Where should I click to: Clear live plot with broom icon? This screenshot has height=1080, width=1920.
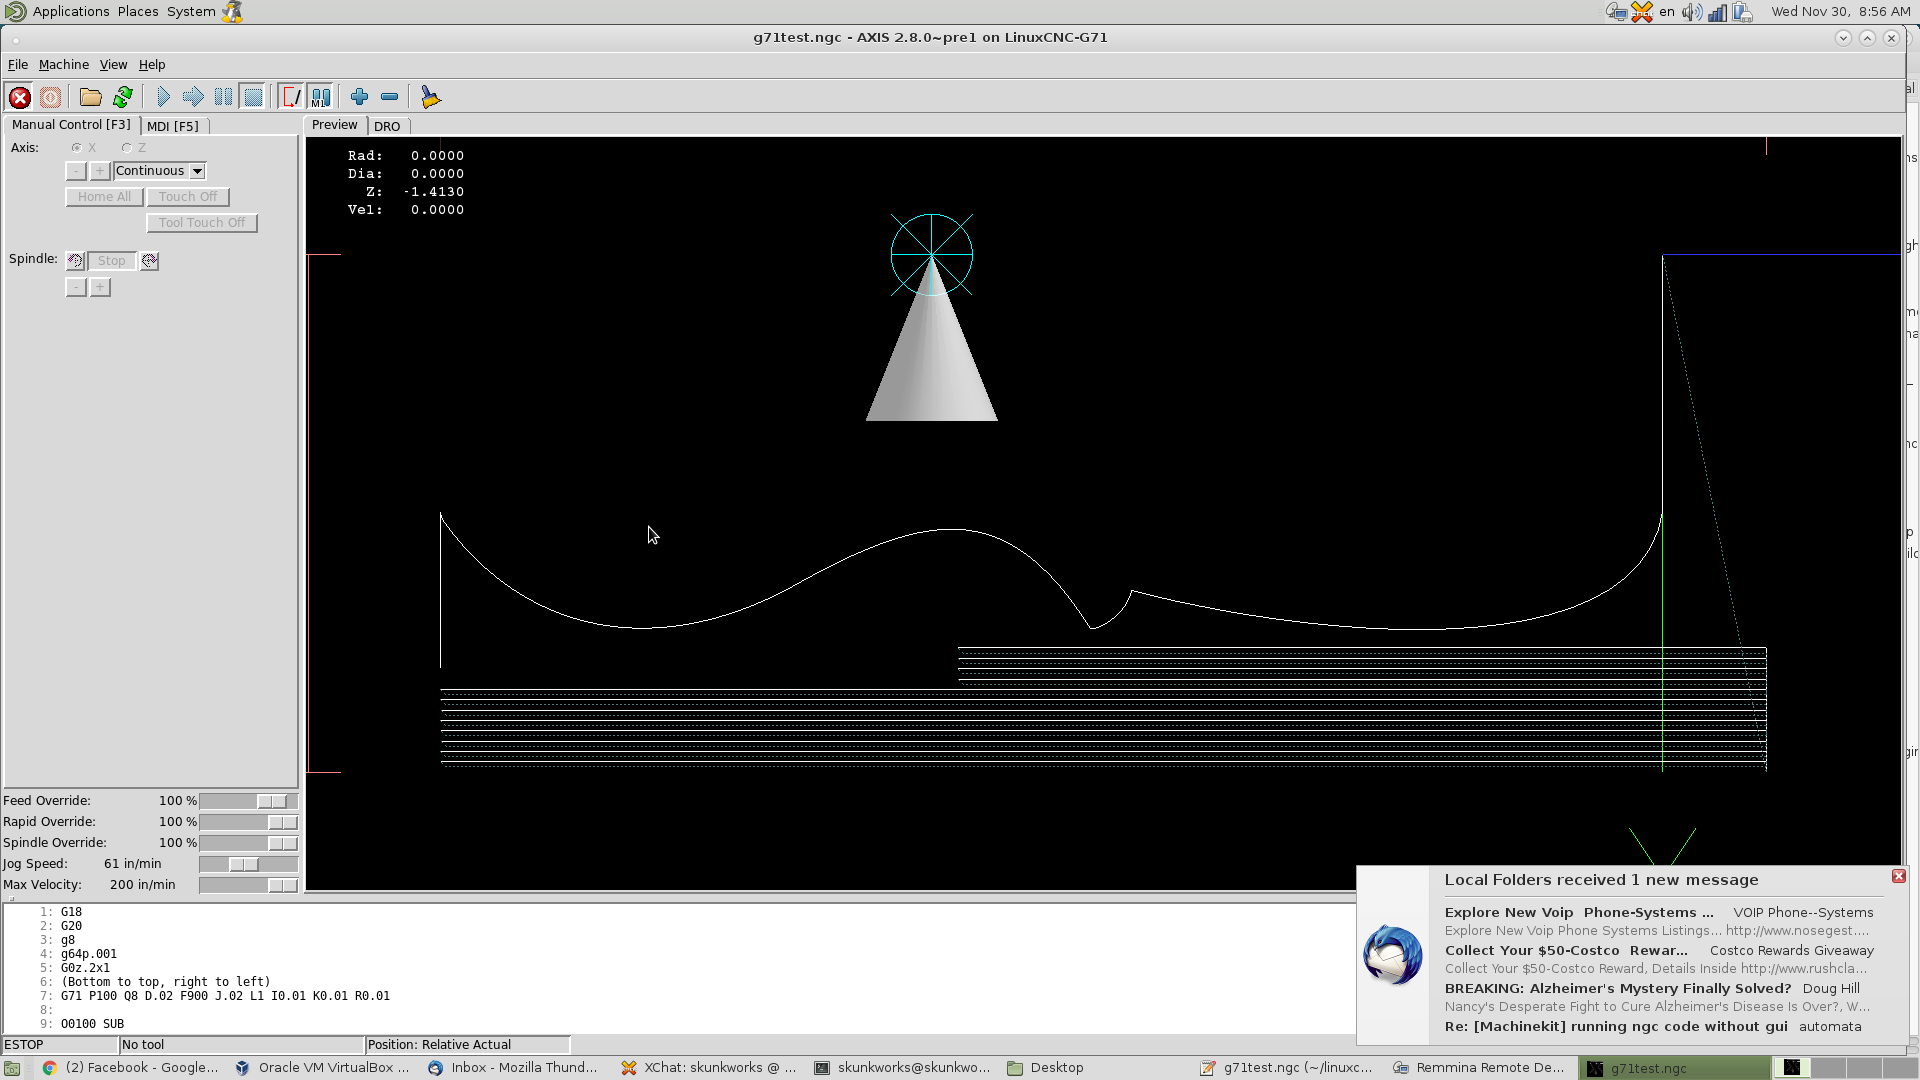pyautogui.click(x=430, y=97)
